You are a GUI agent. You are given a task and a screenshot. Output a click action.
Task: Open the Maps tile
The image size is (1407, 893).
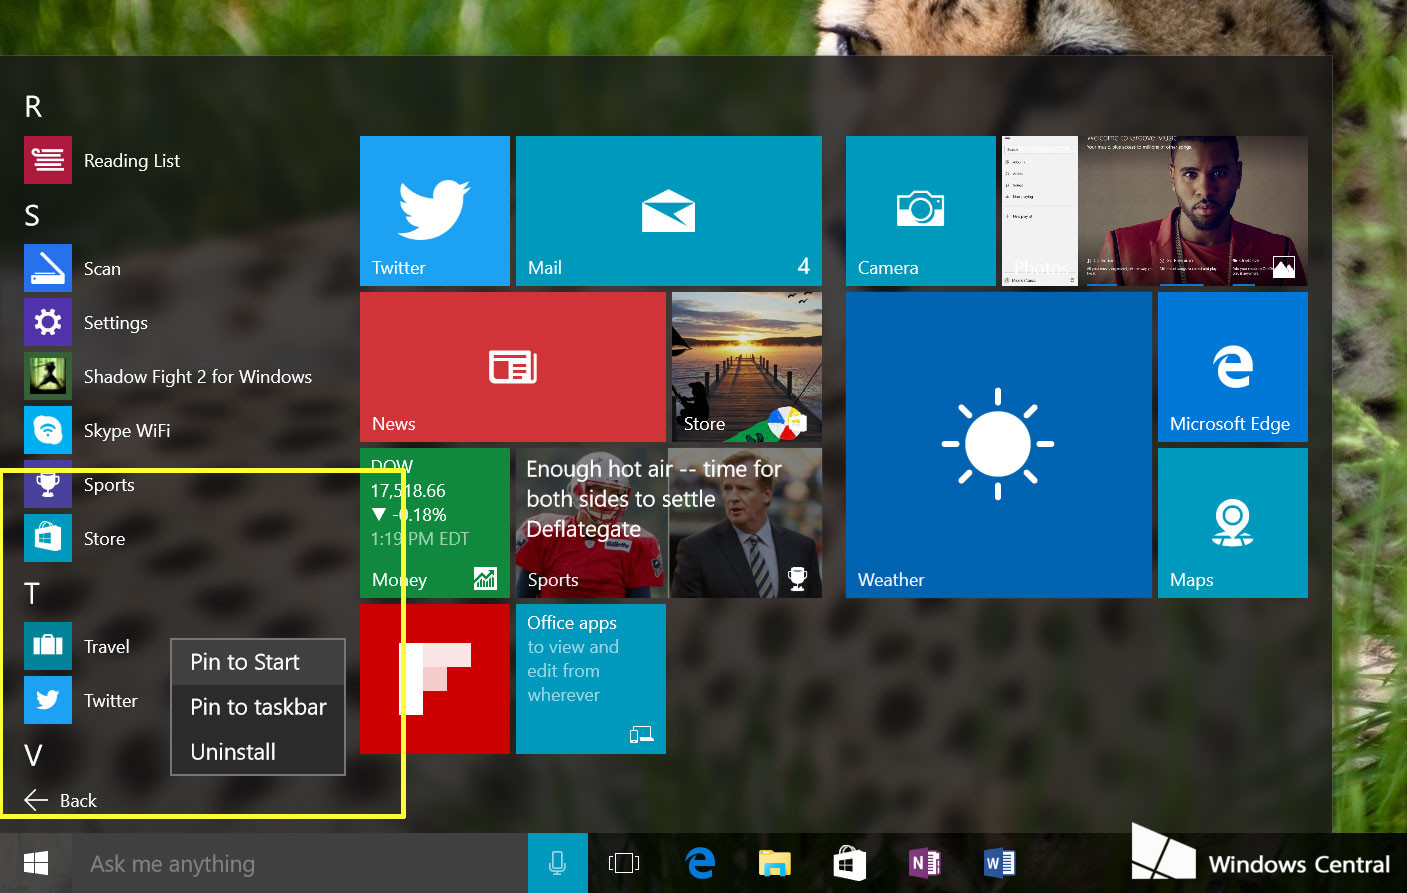point(1233,523)
